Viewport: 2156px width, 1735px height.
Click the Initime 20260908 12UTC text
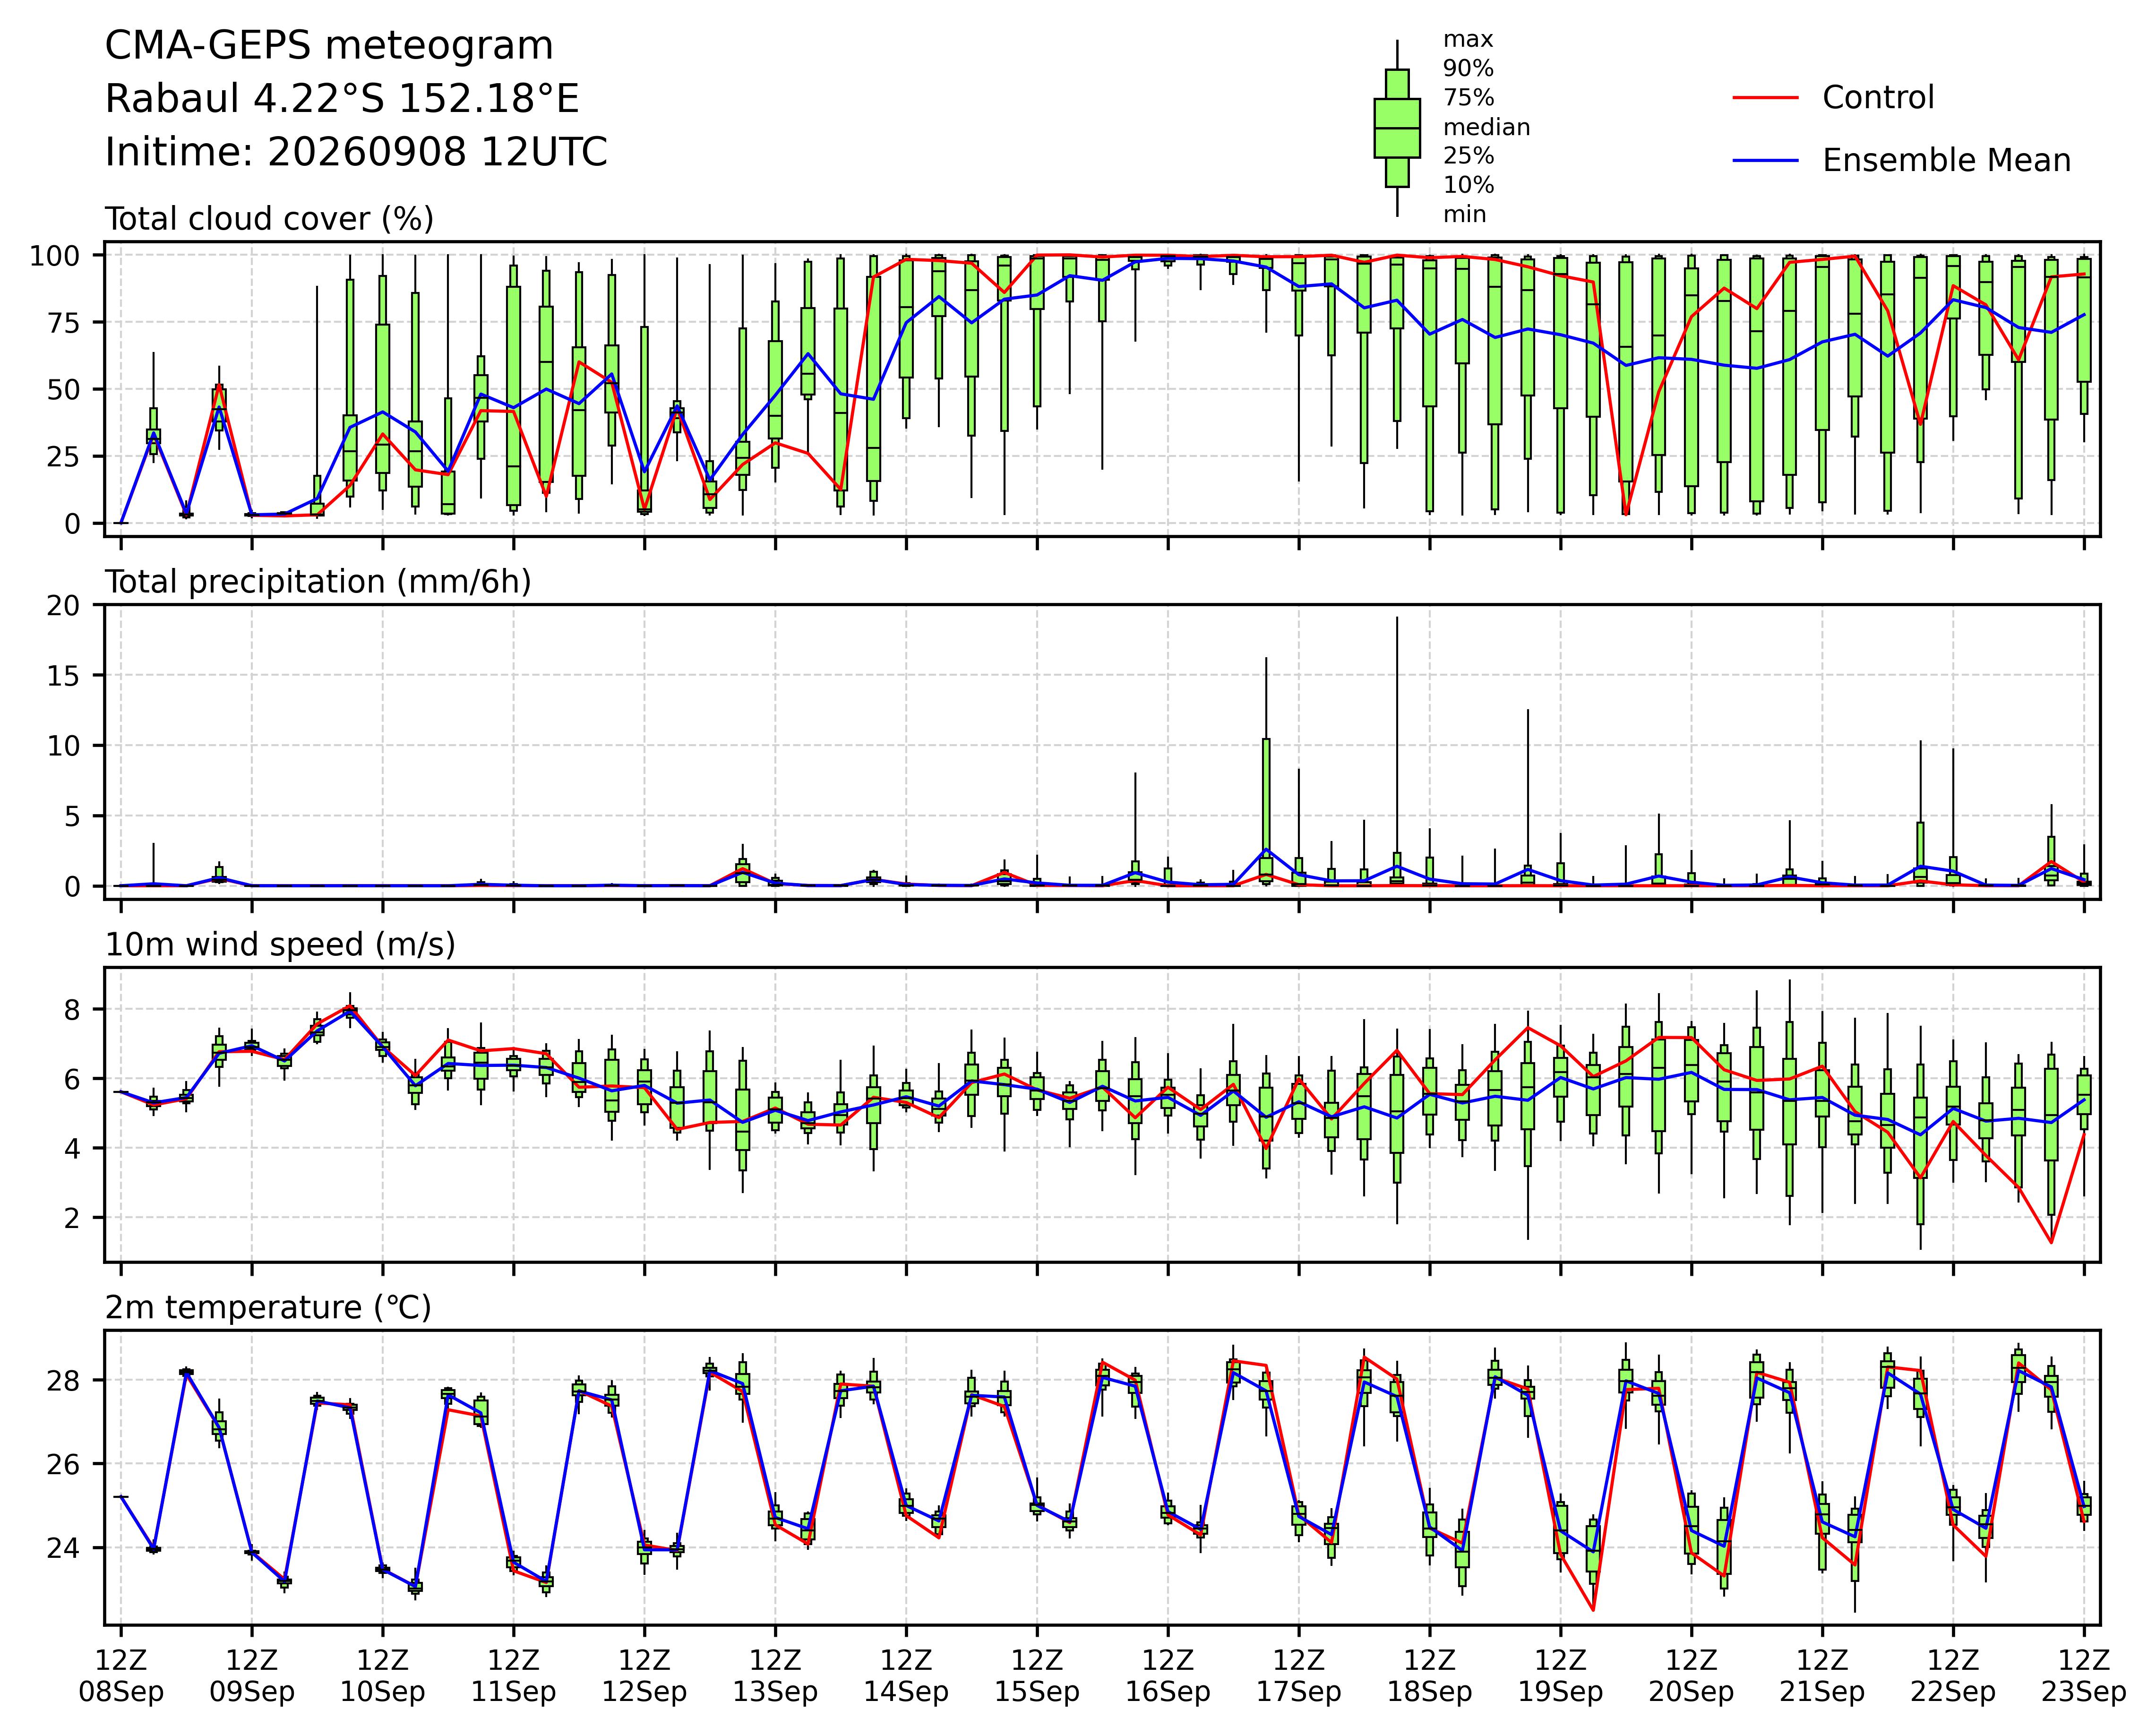[356, 153]
